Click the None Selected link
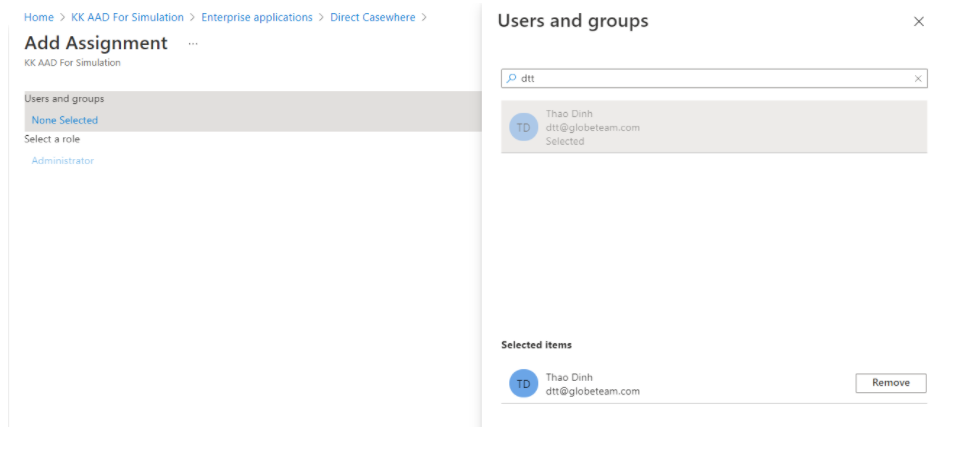958x449 pixels. (65, 120)
